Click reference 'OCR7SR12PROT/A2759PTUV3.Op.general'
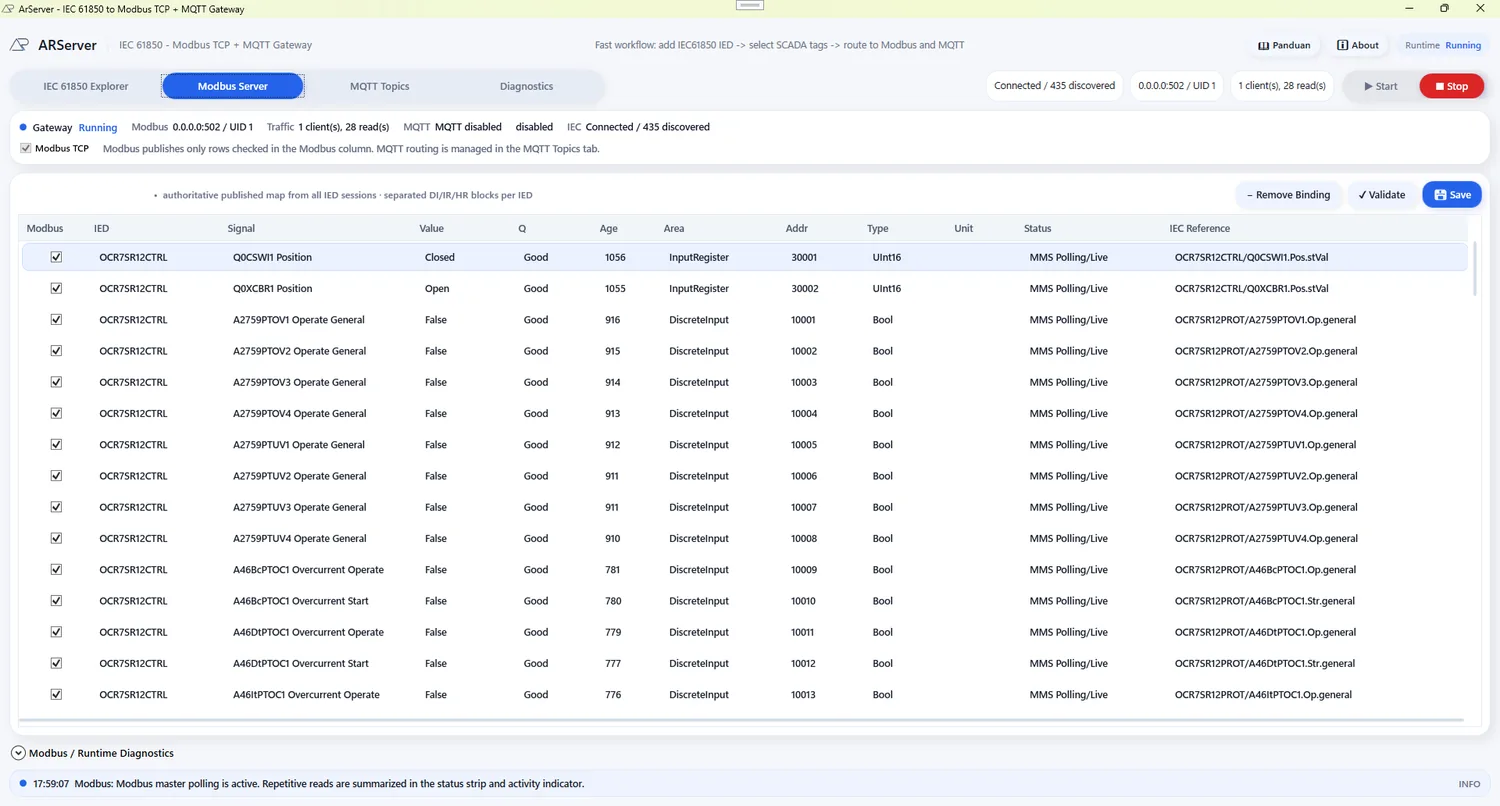 tap(1266, 507)
